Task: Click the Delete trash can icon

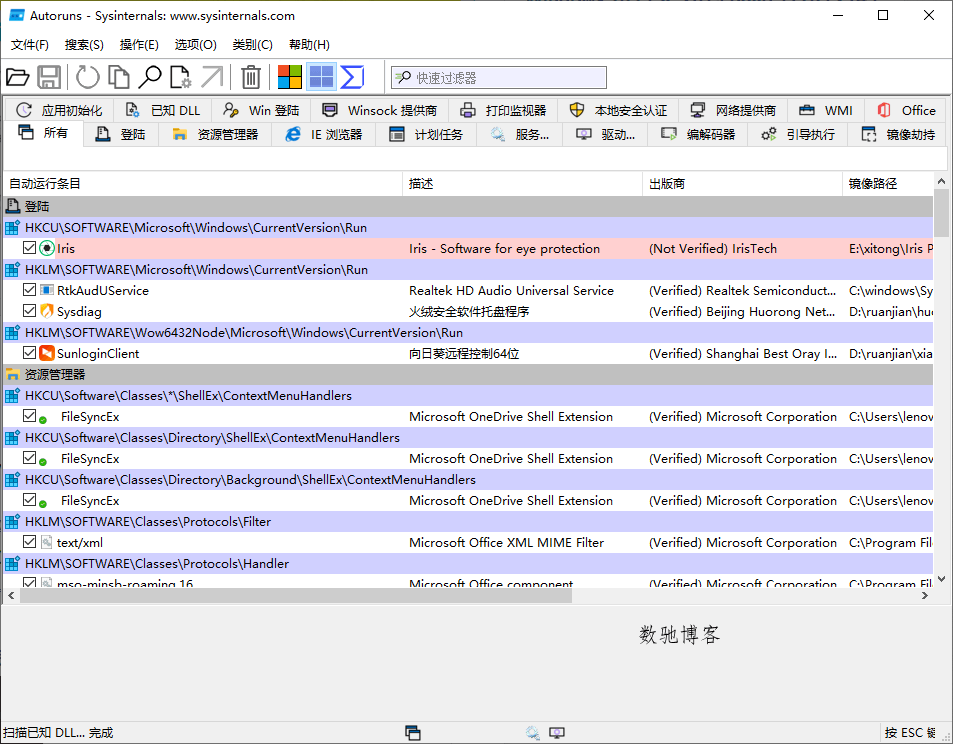Action: coord(250,77)
